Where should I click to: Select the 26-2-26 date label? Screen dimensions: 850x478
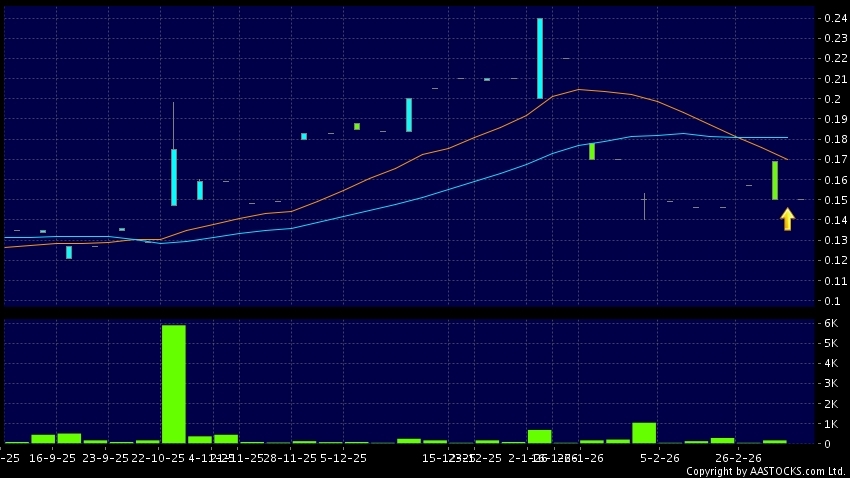[x=737, y=458]
